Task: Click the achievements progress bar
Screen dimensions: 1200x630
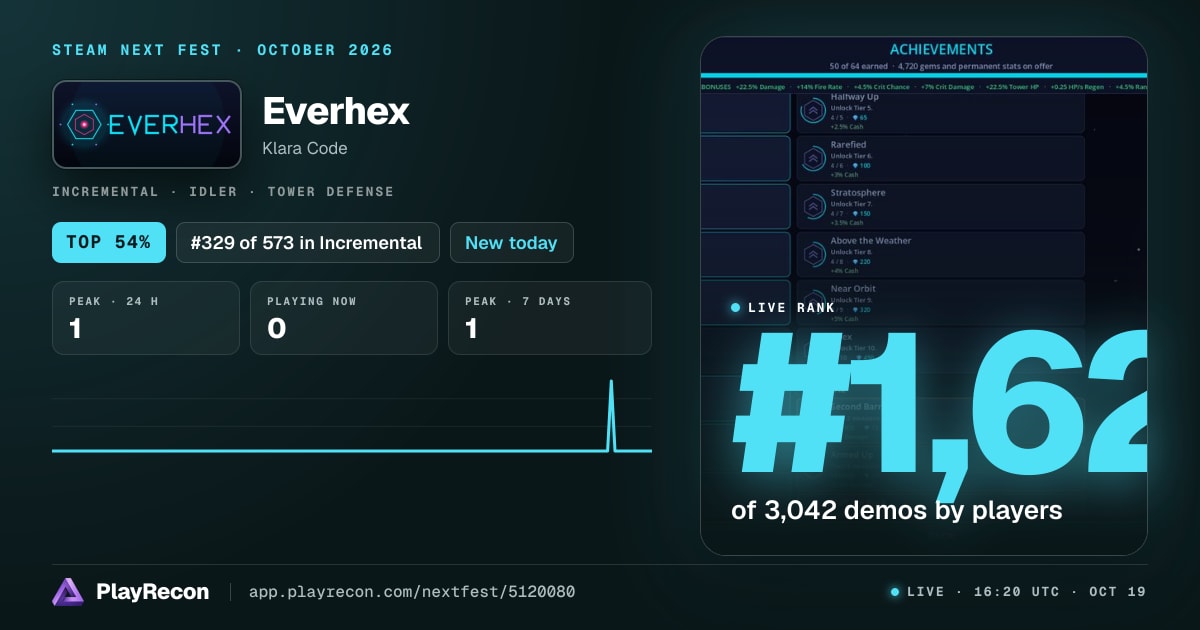Action: coord(924,75)
